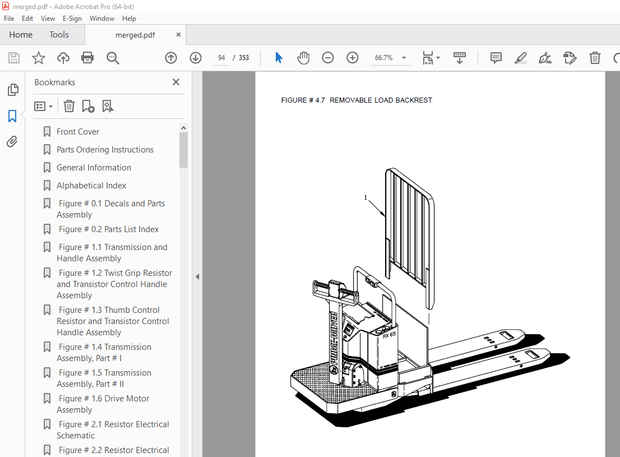Go to the previous page arrow

coord(171,58)
